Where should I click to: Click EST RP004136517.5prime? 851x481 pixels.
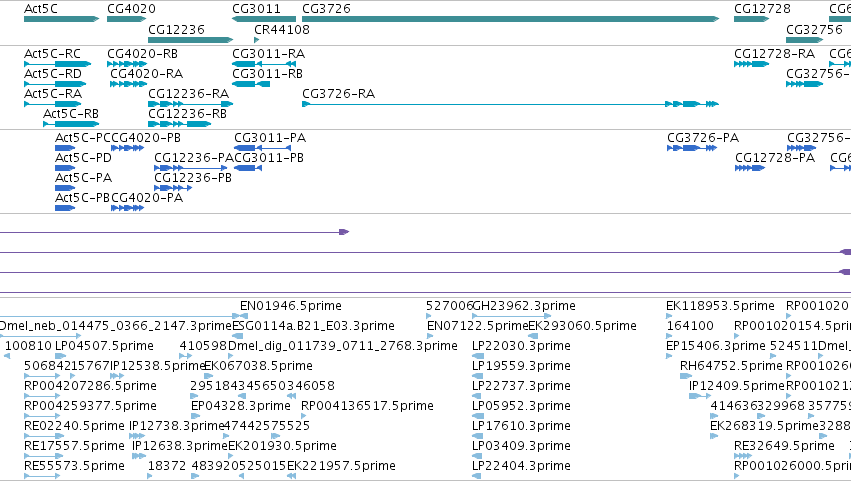pyautogui.click(x=367, y=407)
